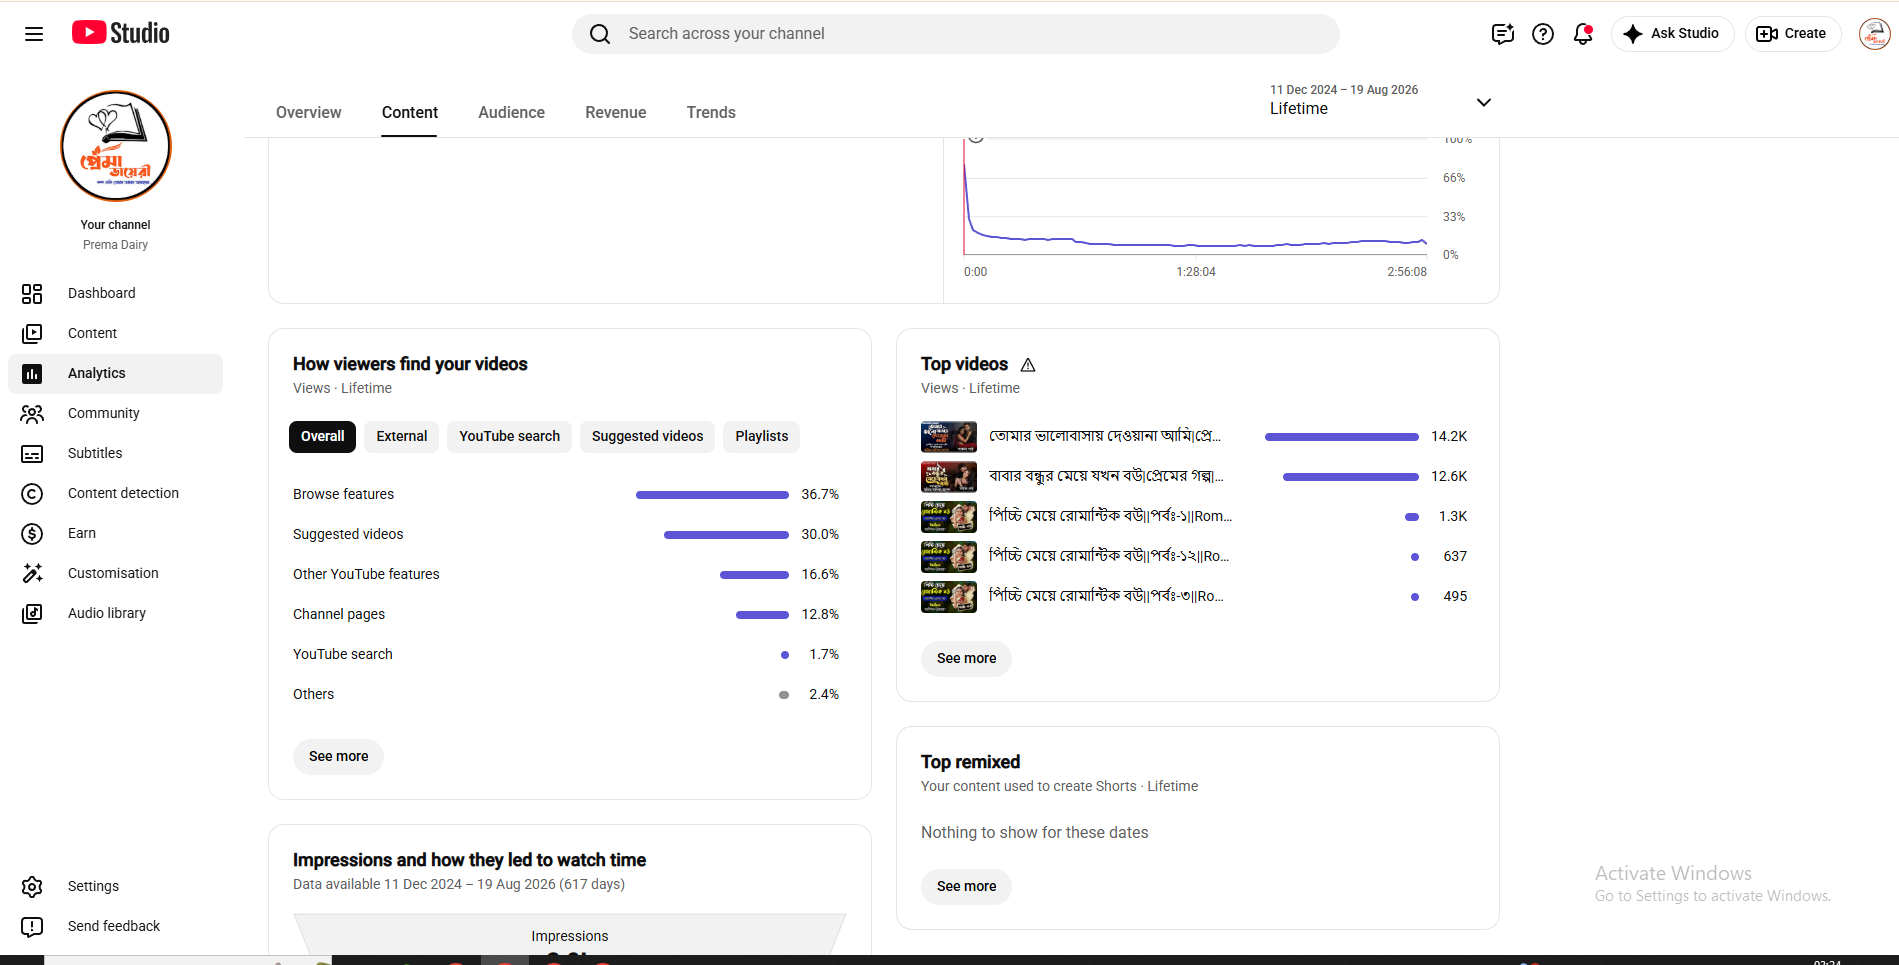The height and width of the screenshot is (965, 1899).
Task: Click the warning triangle beside Top videos
Action: (x=1028, y=365)
